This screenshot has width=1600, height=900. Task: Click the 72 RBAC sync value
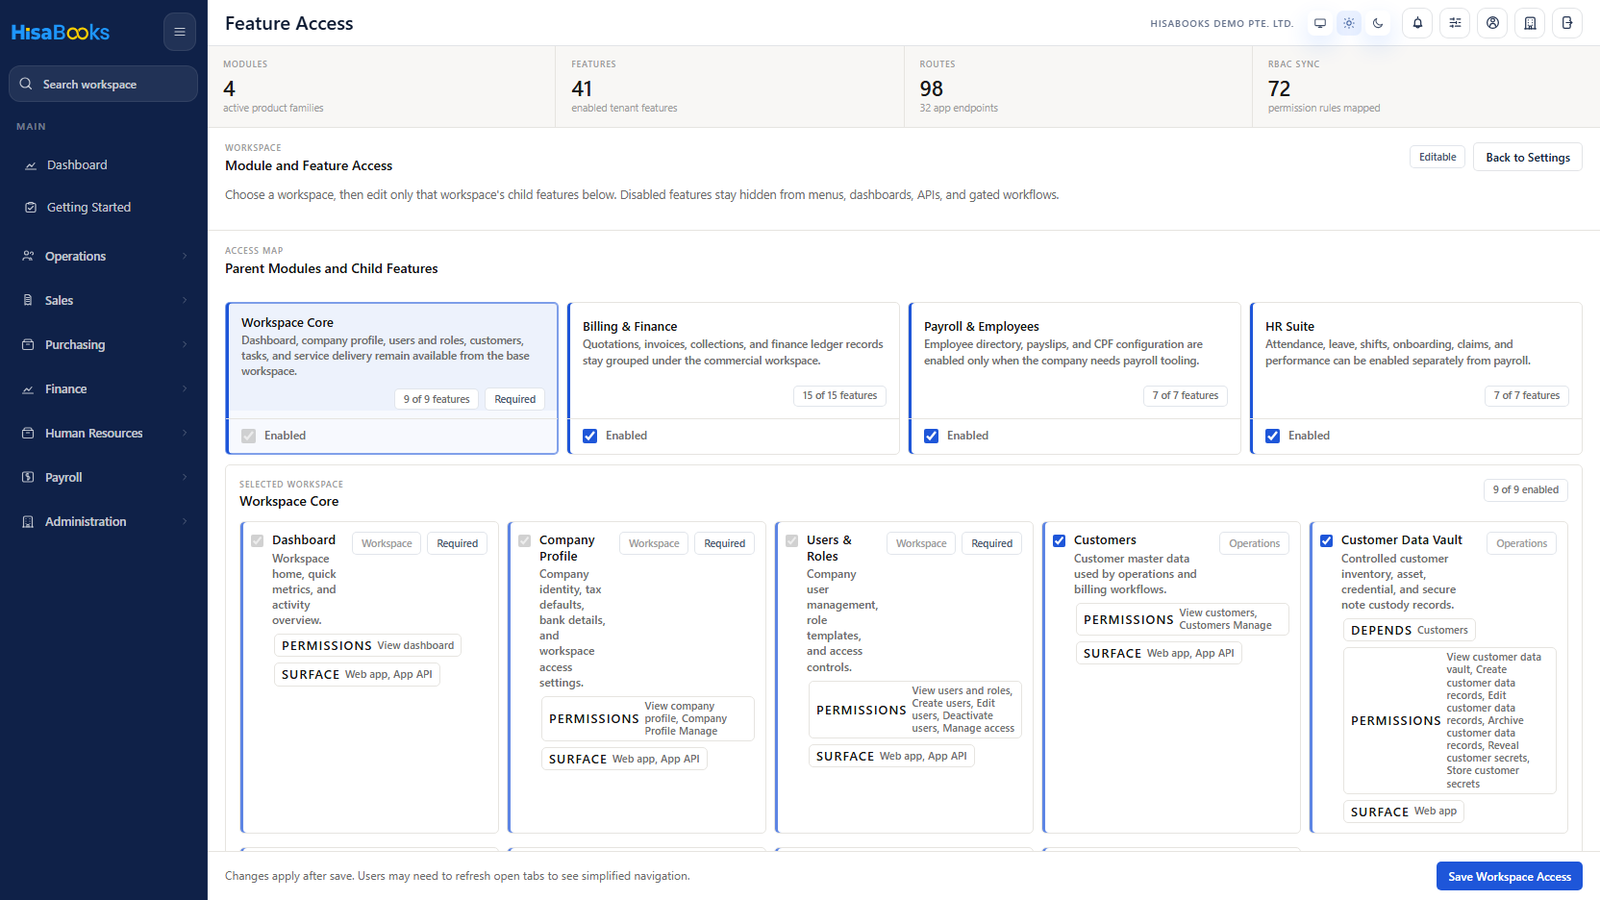[x=1279, y=89]
